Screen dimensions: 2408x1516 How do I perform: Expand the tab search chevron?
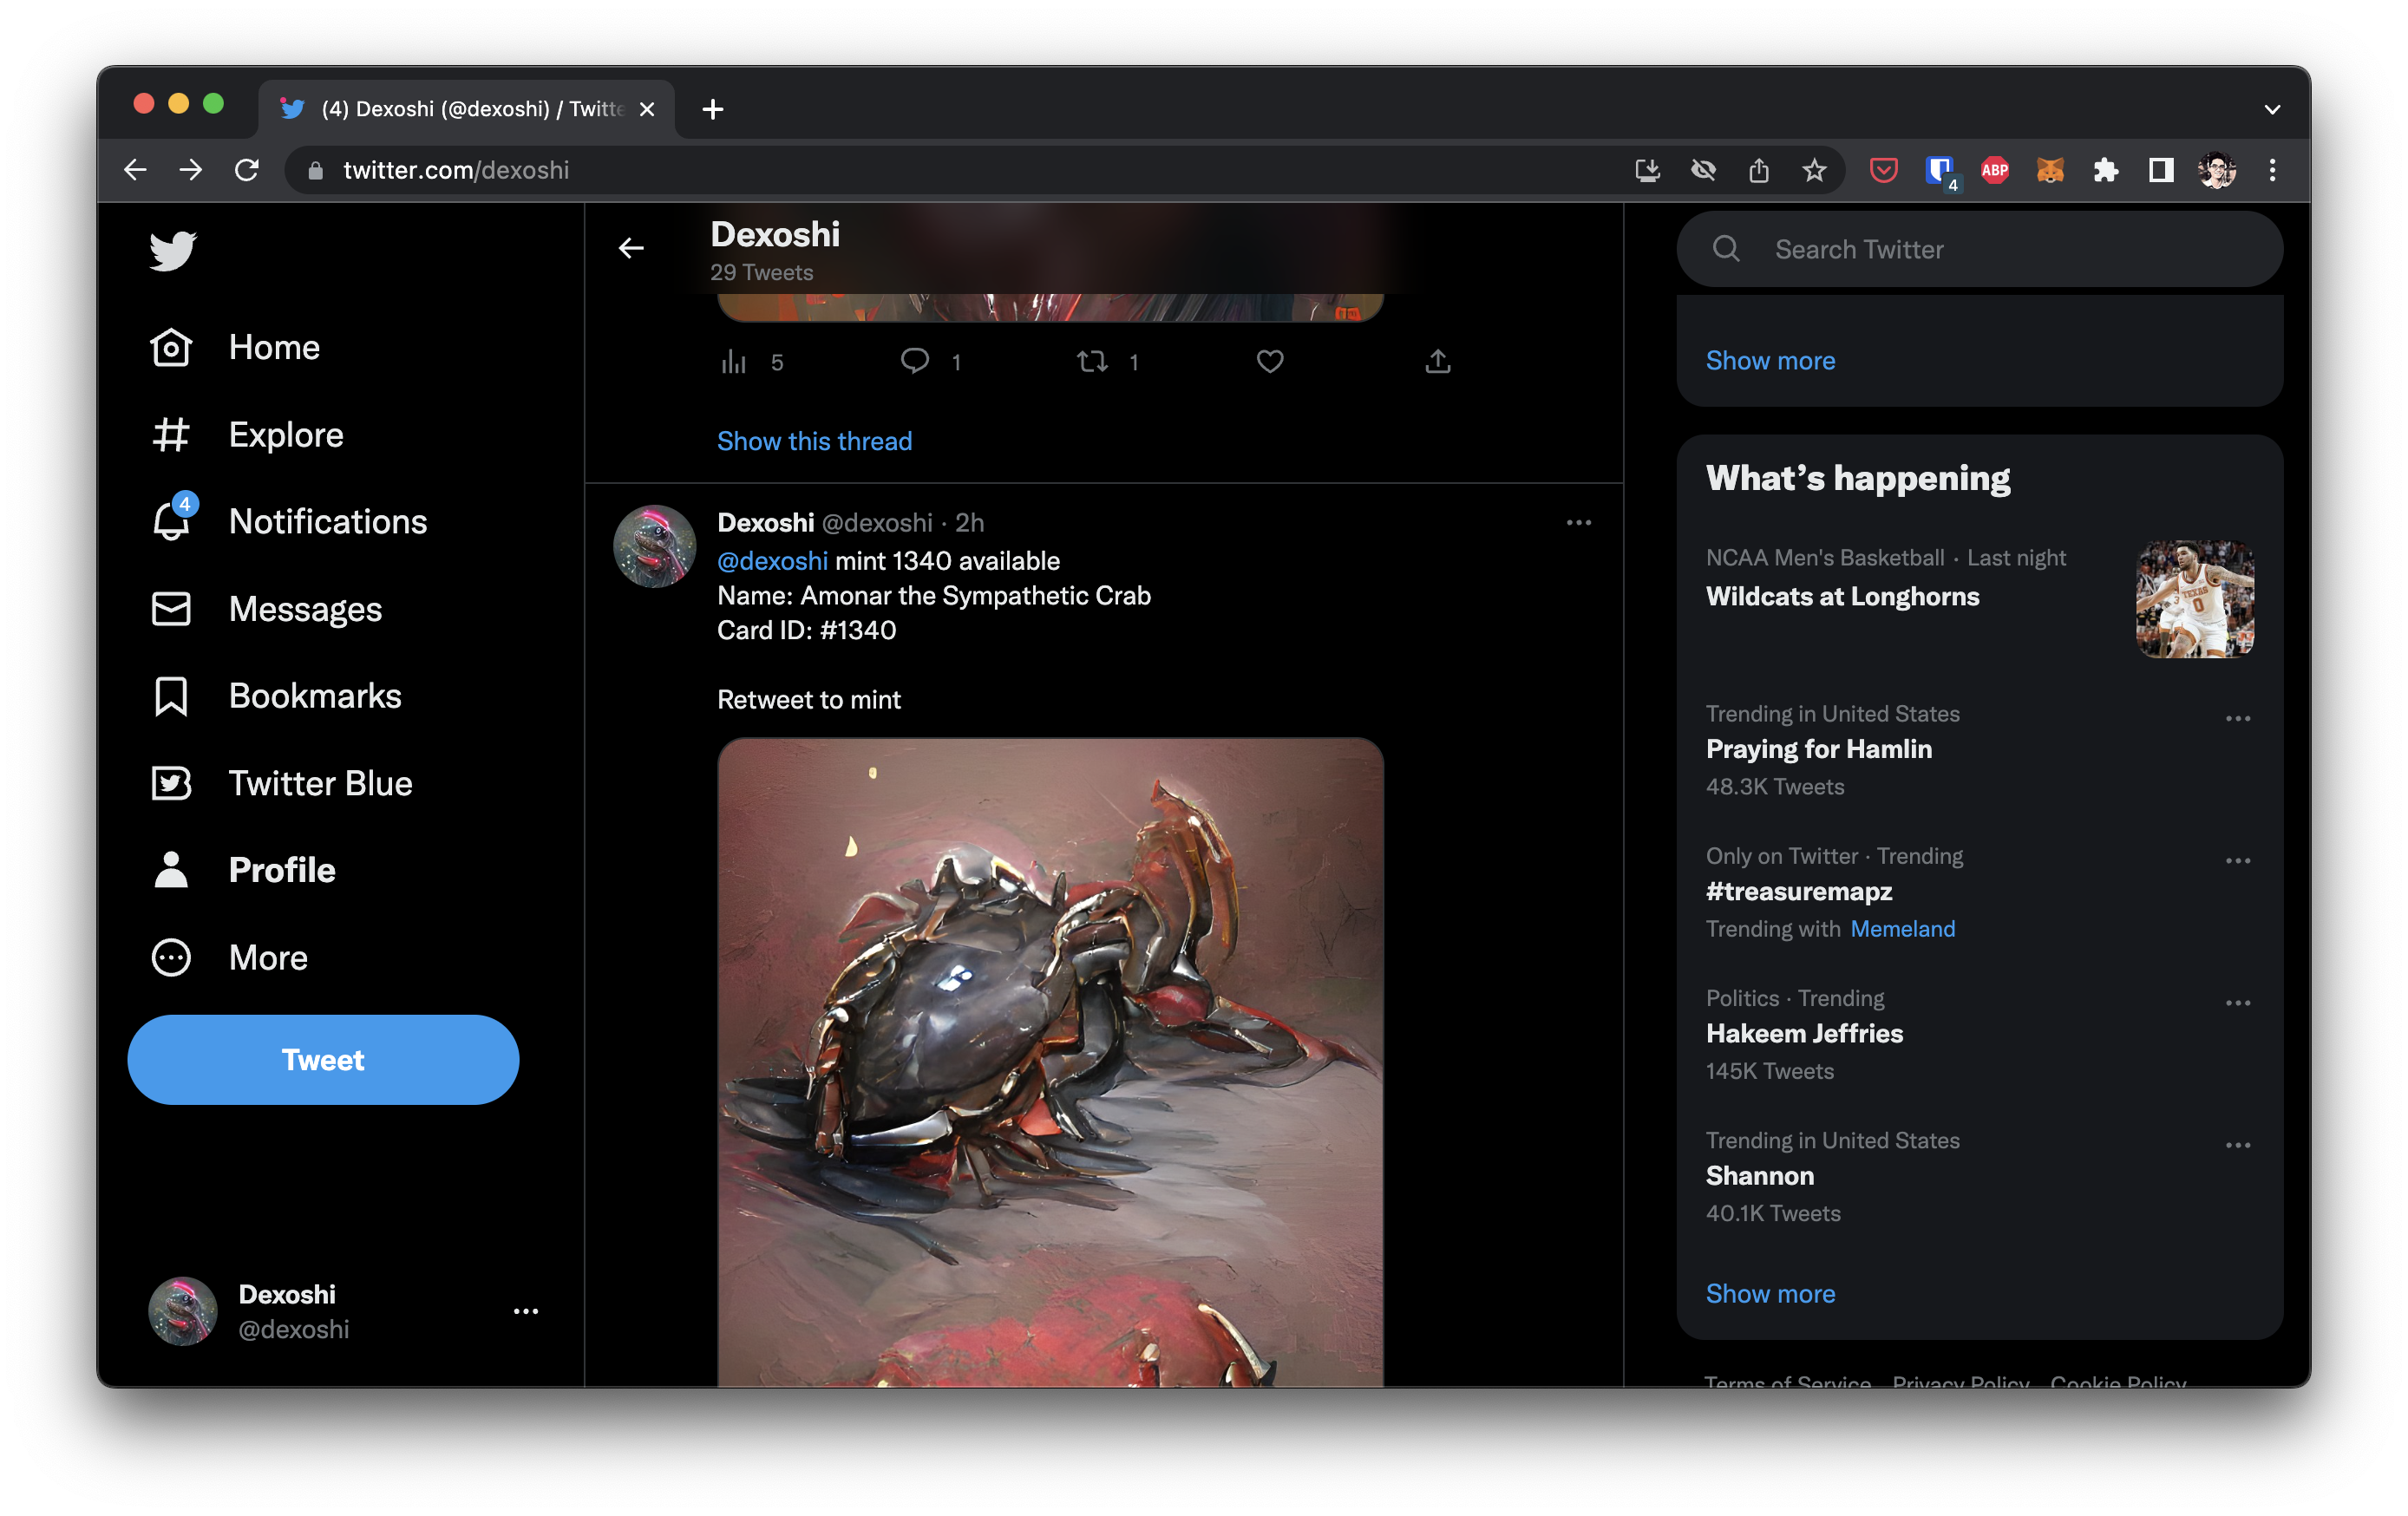(x=2272, y=109)
